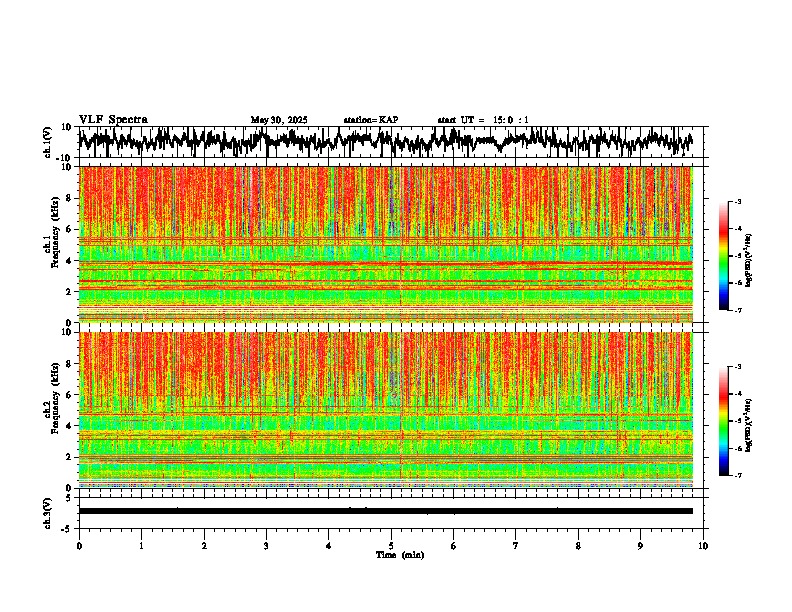Click the ch.3(V) axis label
Image resolution: width=792 pixels, height=612 pixels.
[48, 513]
